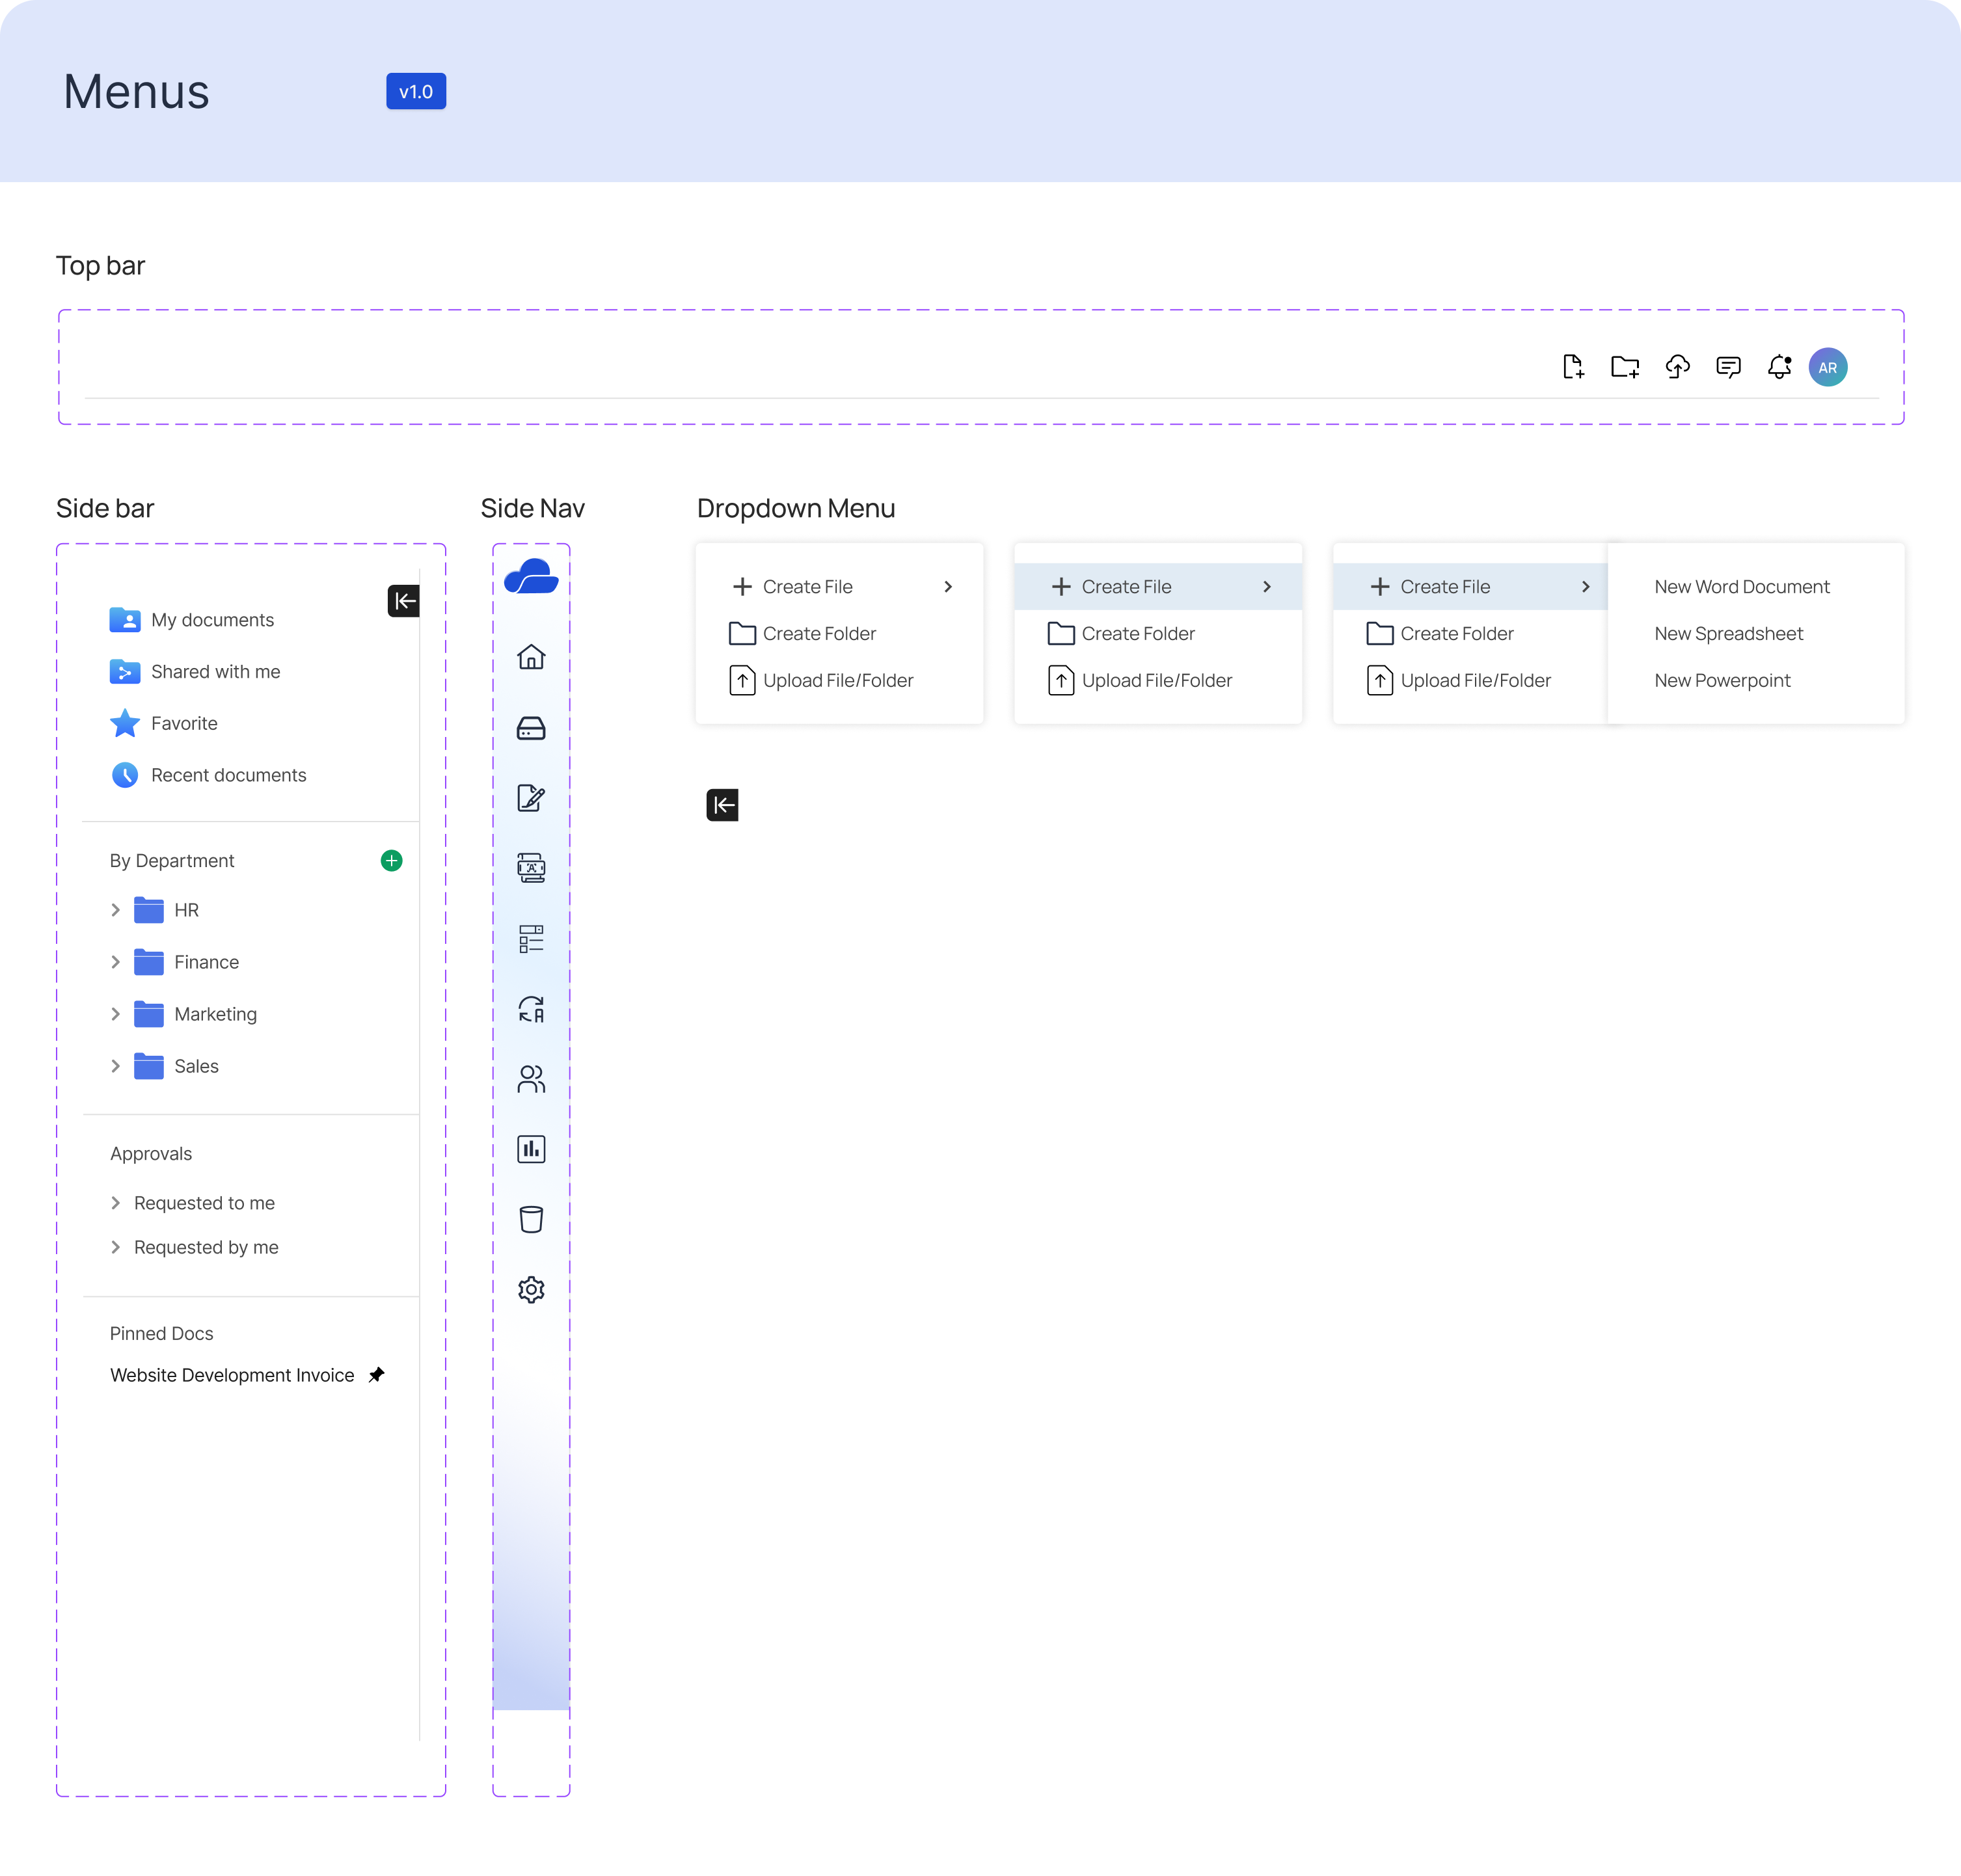1961x1876 pixels.
Task: Expand the HR folder chevron
Action: pyautogui.click(x=115, y=910)
